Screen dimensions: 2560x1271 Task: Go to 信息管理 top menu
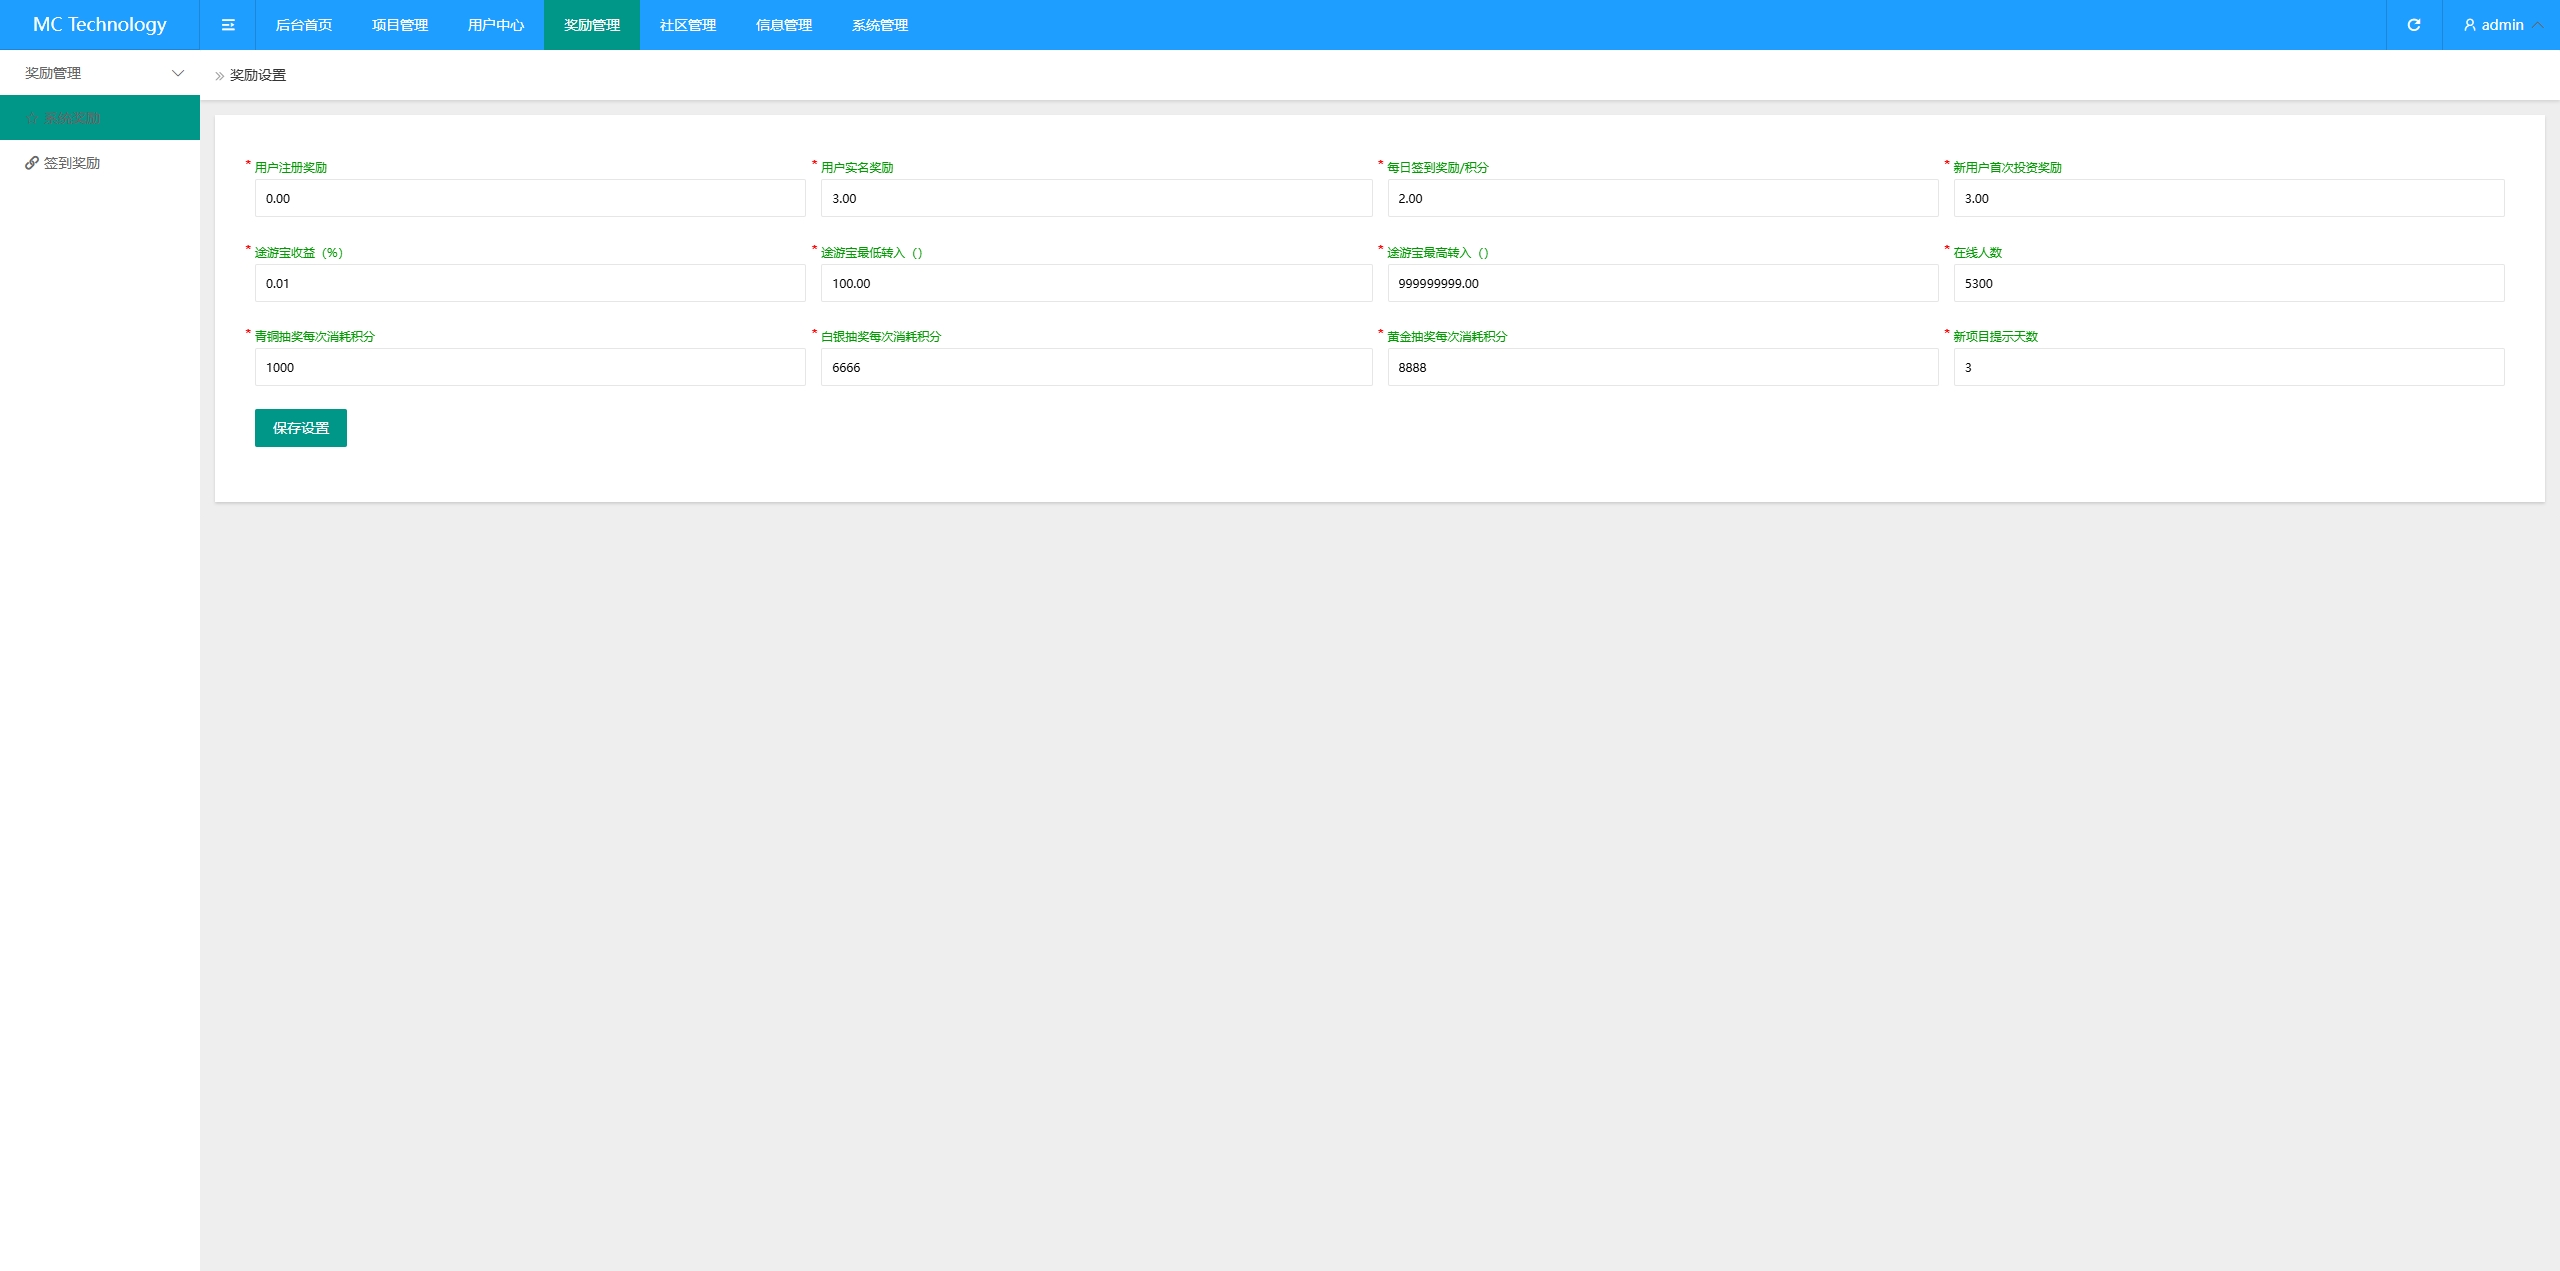(x=784, y=25)
